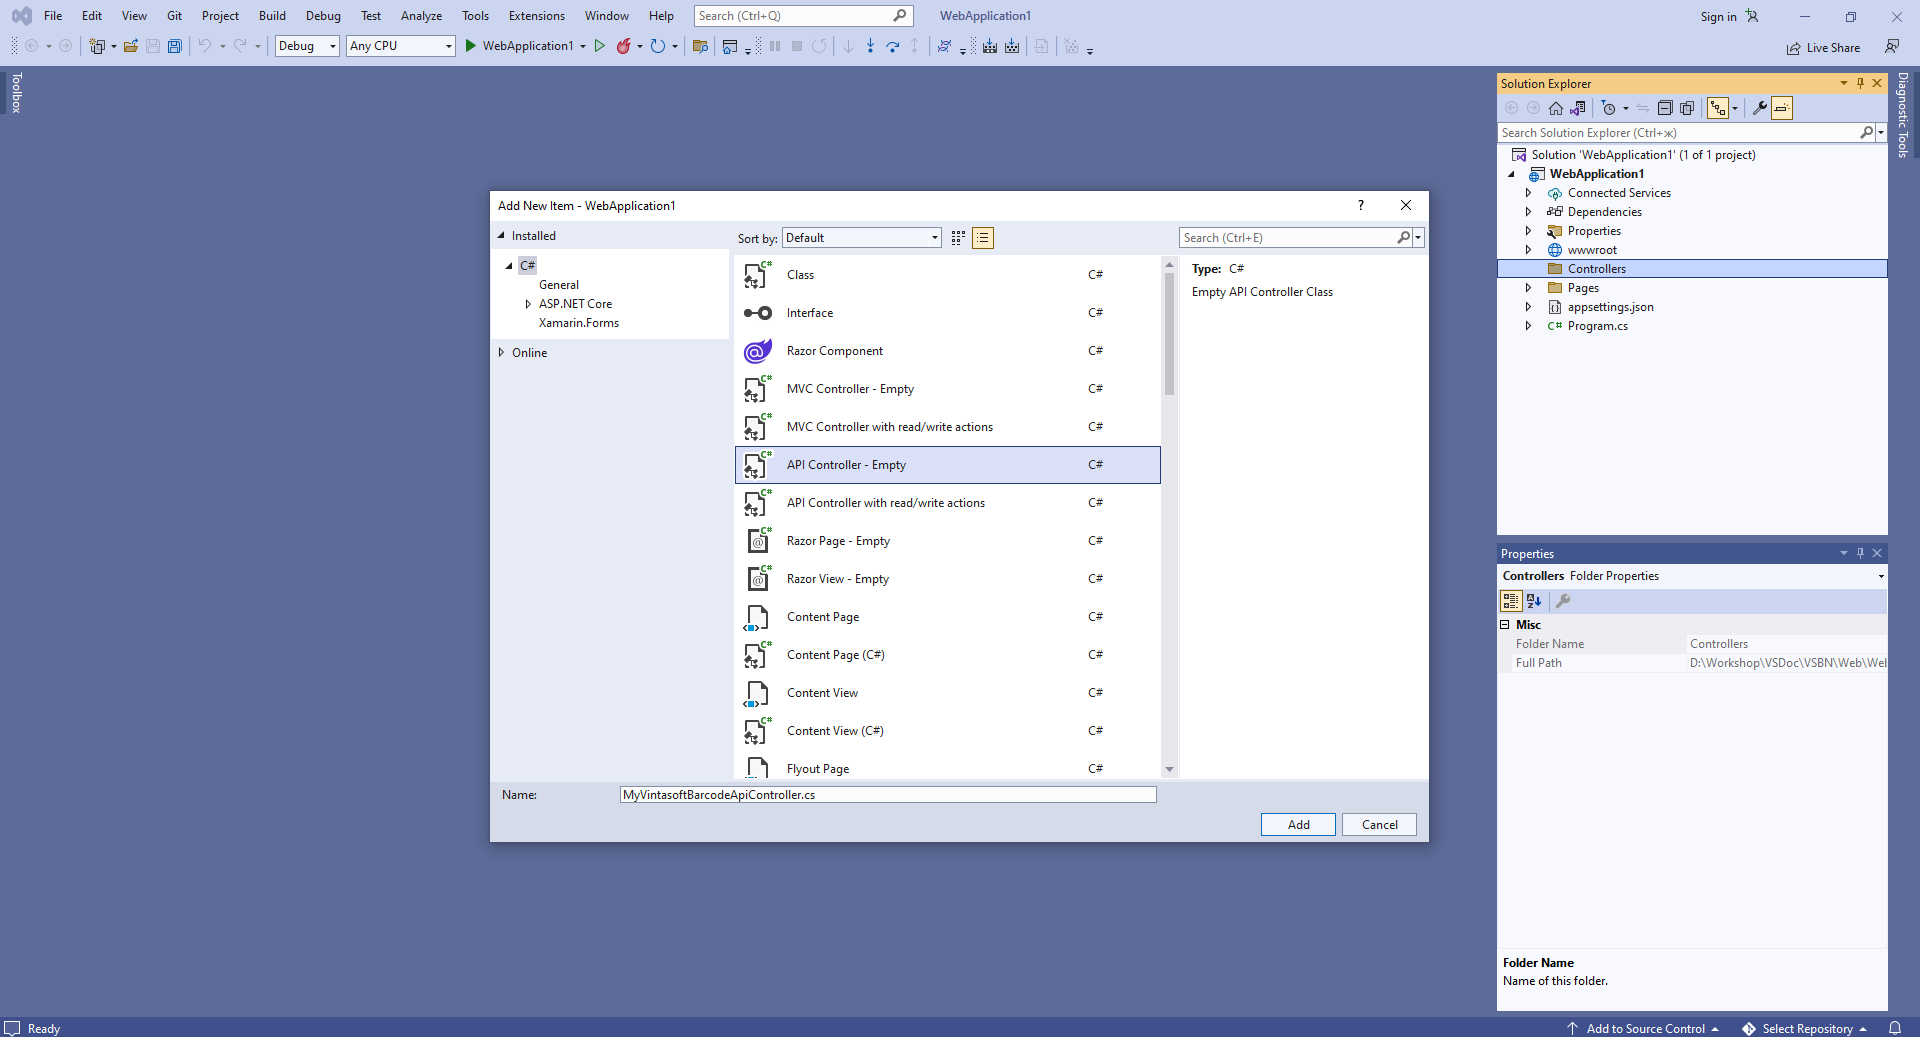This screenshot has width=1920, height=1037.
Task: Select 'API Controller with read/write actions' template
Action: (x=948, y=503)
